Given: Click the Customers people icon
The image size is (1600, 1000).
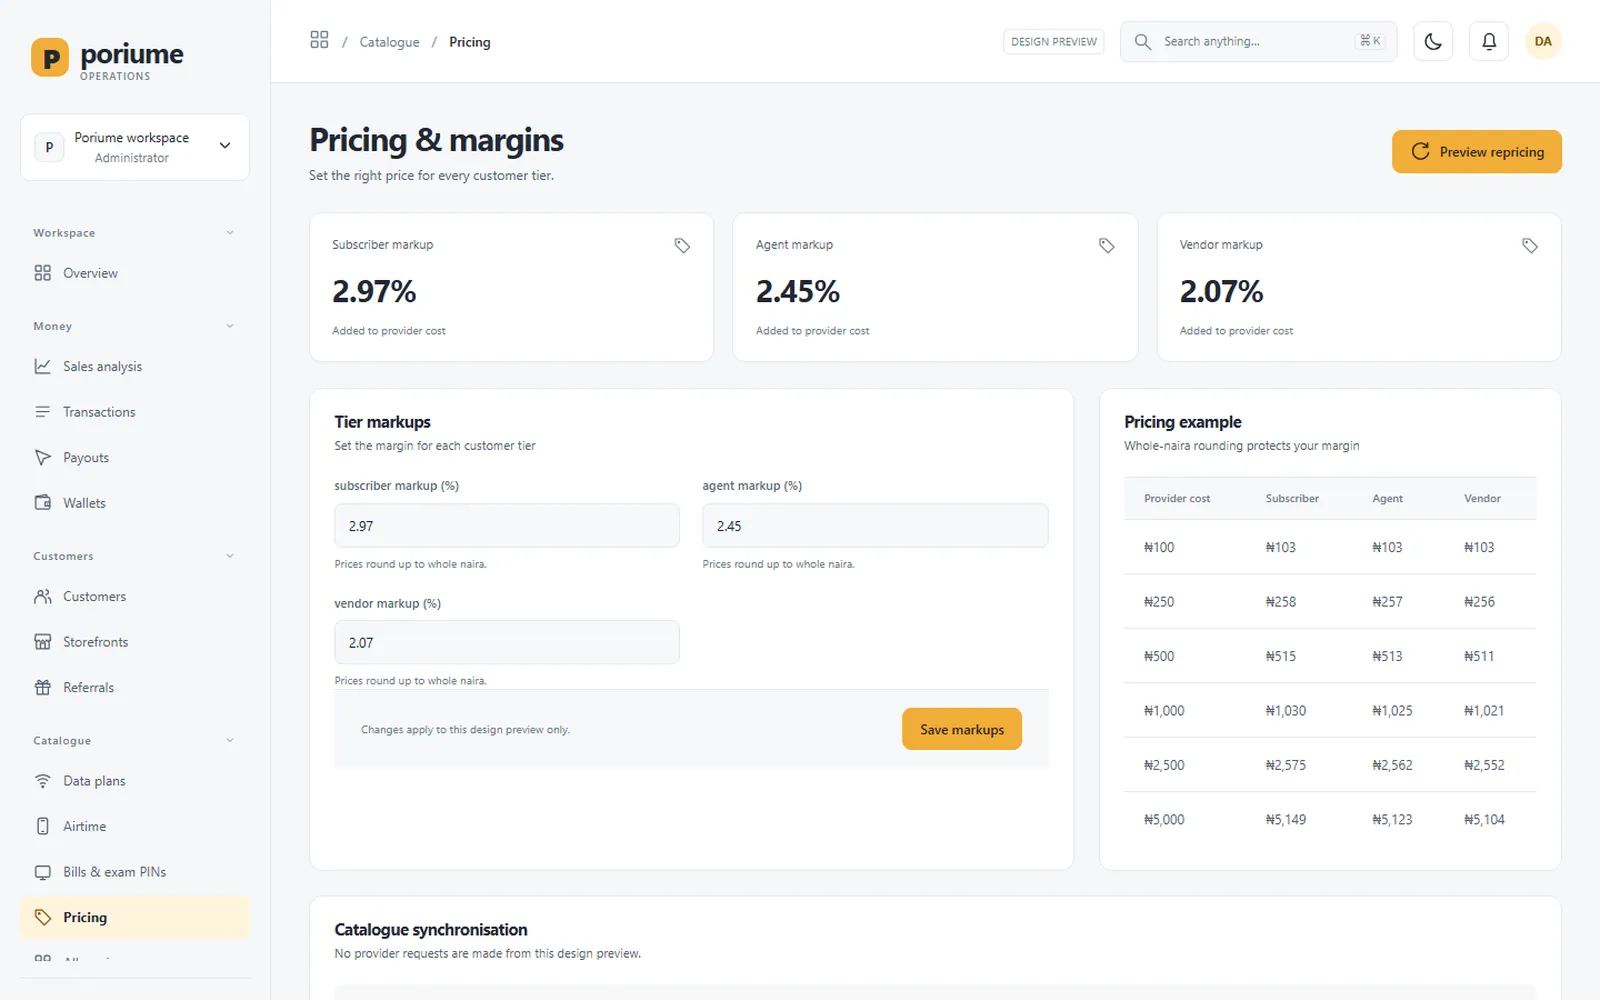Looking at the screenshot, I should 42,596.
